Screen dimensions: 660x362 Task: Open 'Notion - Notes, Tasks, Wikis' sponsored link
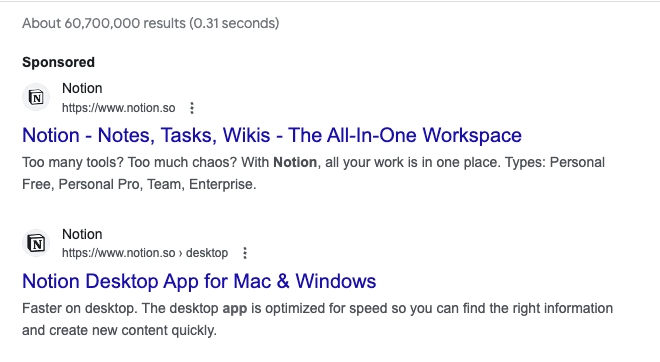(x=272, y=135)
